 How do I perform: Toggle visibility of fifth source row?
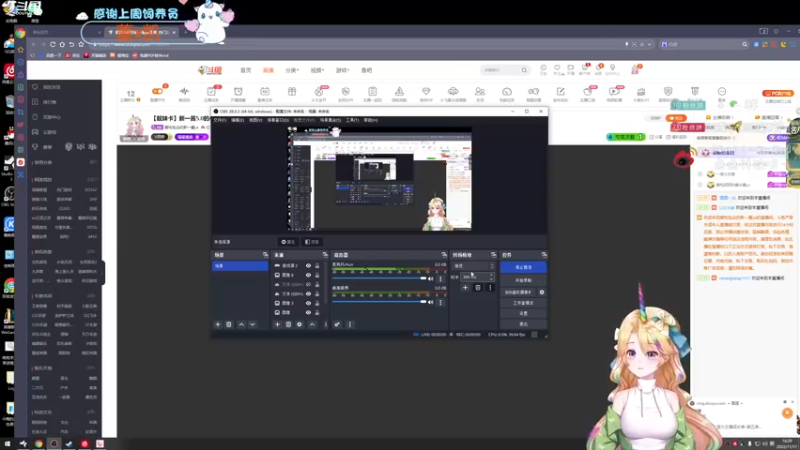(x=308, y=303)
